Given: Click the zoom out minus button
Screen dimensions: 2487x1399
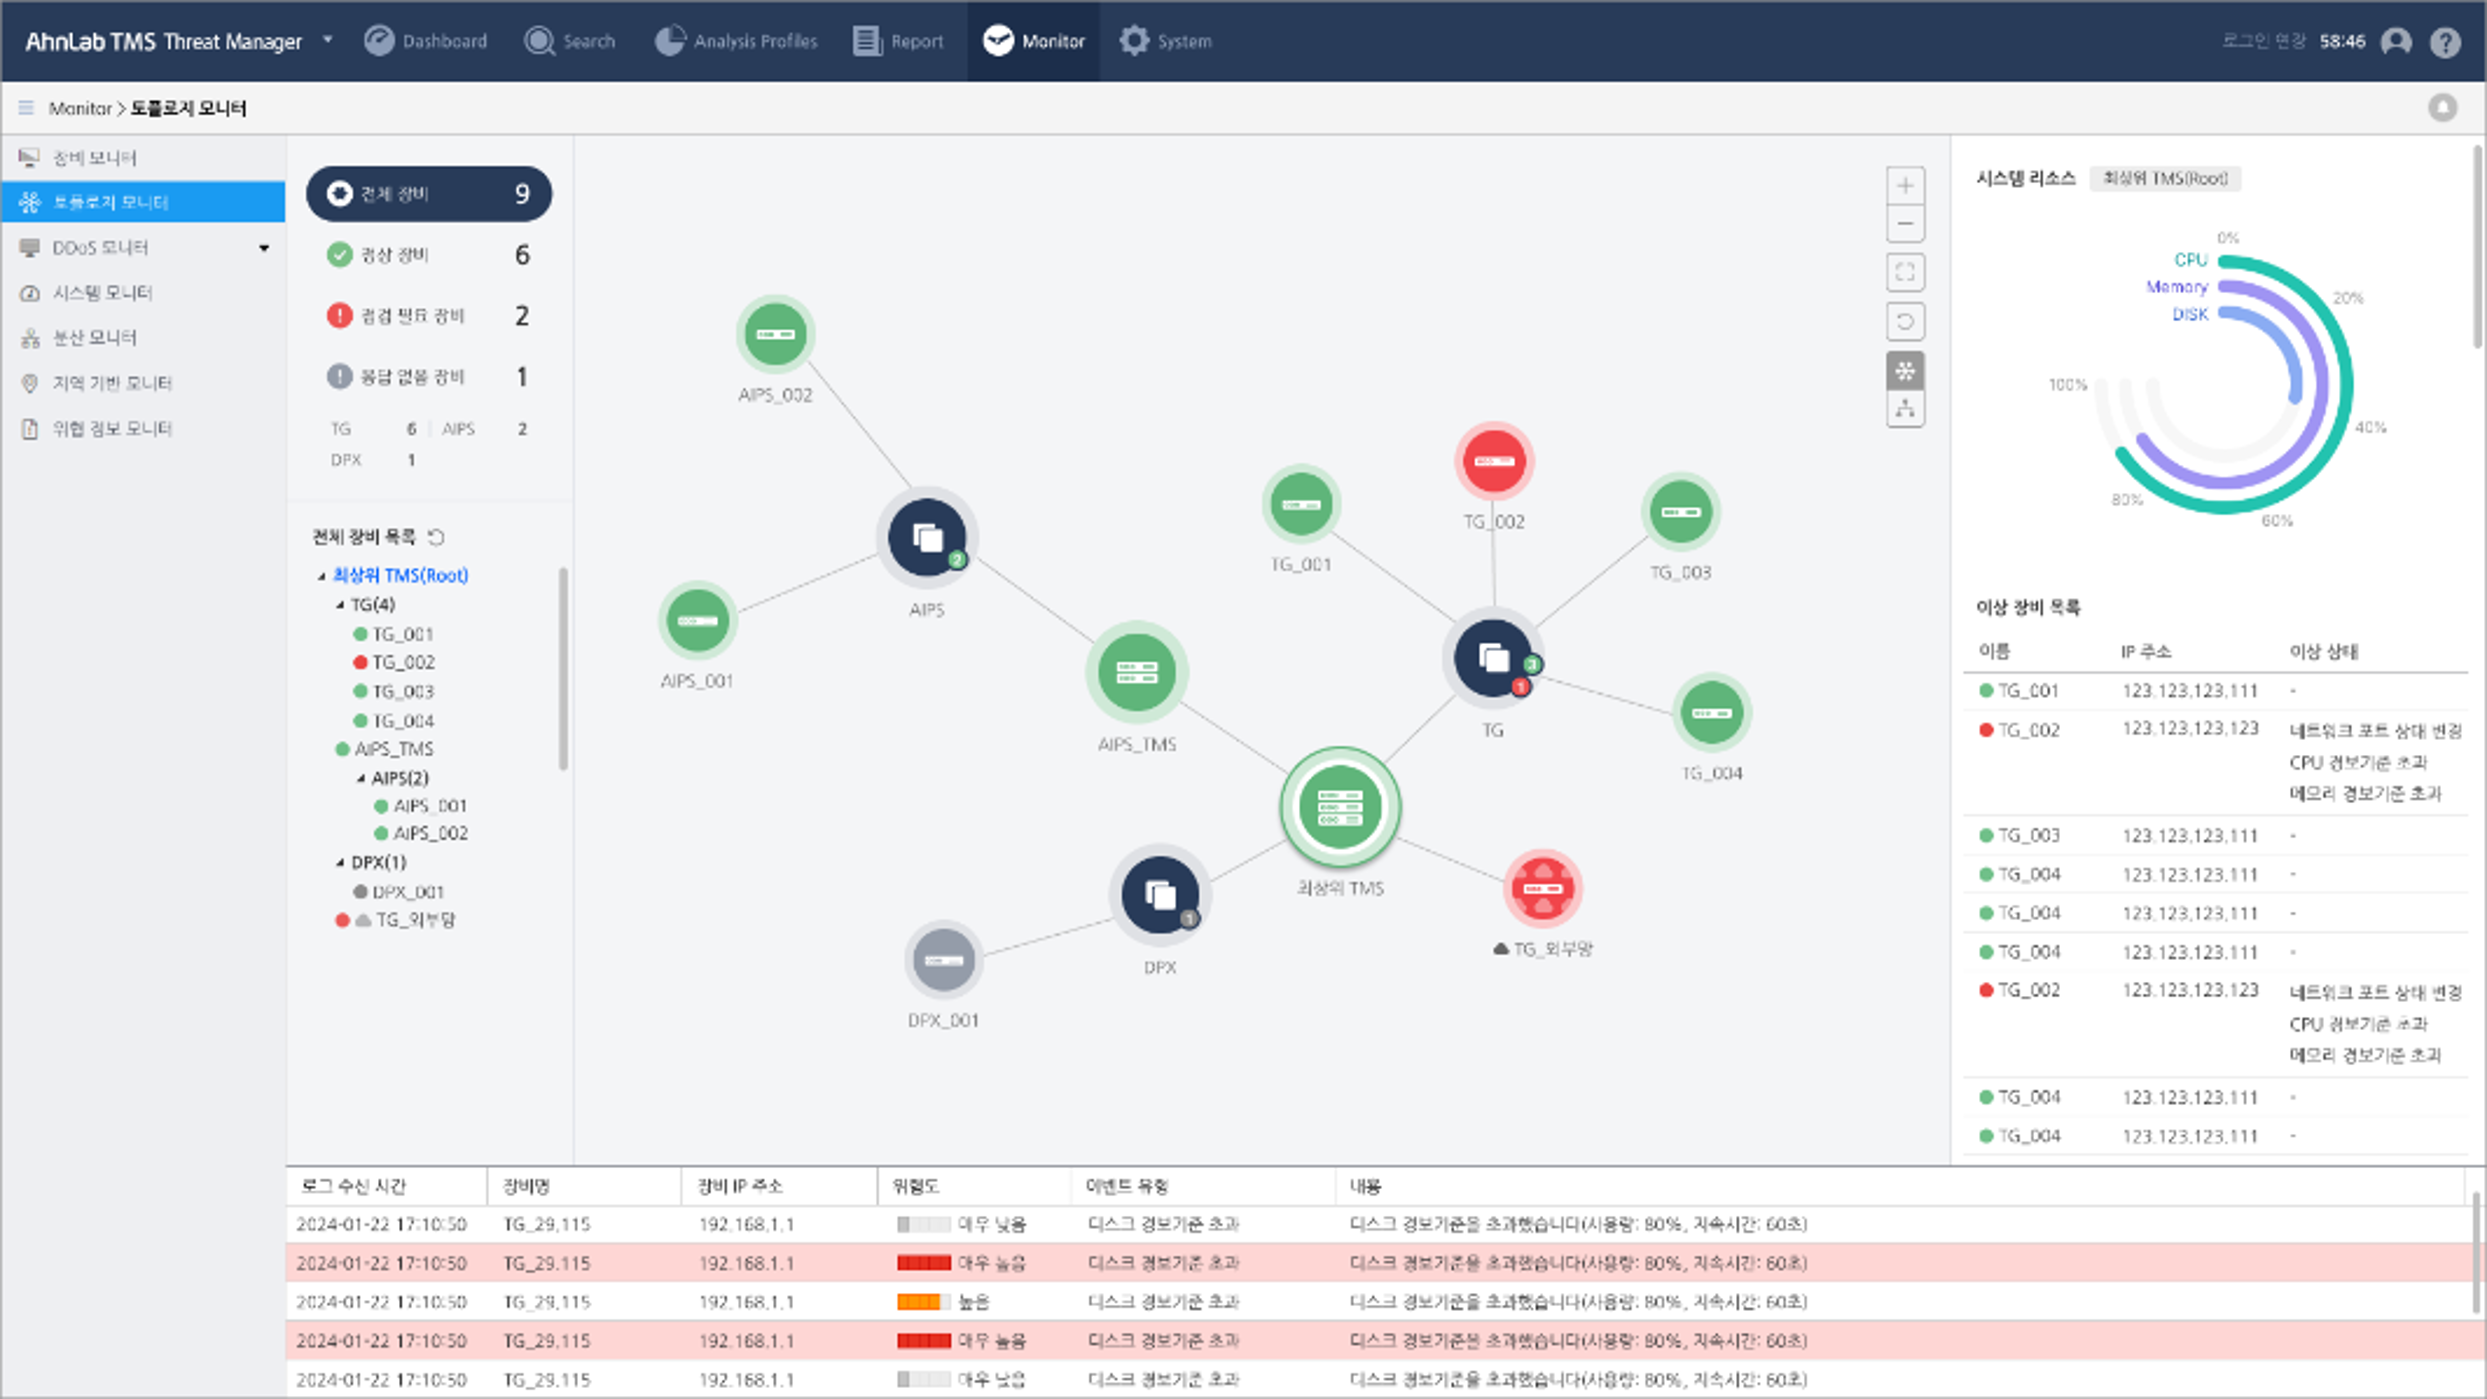Looking at the screenshot, I should pyautogui.click(x=1905, y=224).
